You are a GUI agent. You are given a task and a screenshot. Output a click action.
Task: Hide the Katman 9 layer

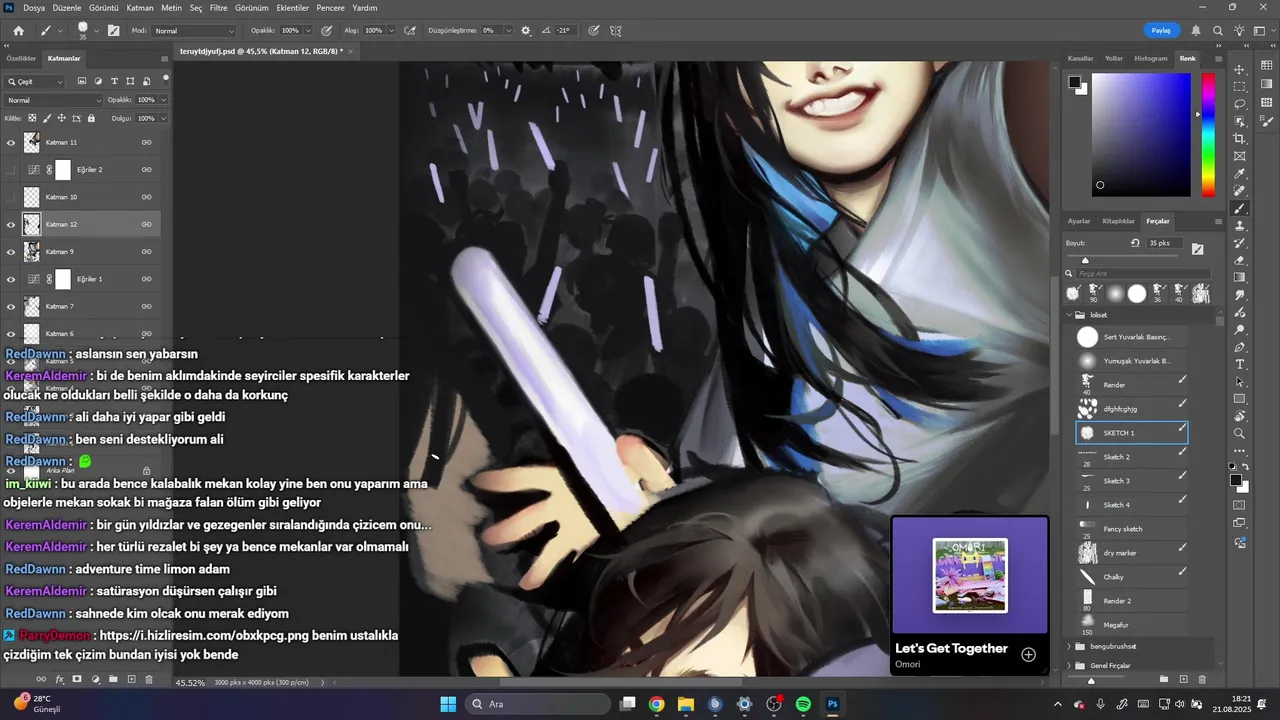pyautogui.click(x=11, y=252)
